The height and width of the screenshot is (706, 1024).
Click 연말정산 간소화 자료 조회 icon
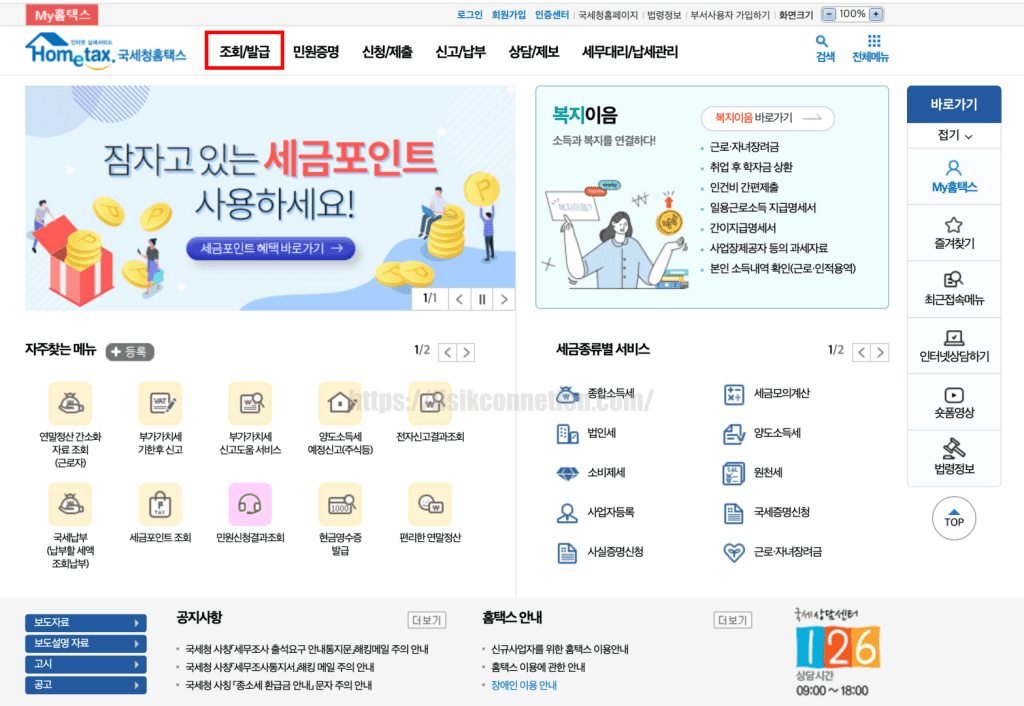coord(71,404)
